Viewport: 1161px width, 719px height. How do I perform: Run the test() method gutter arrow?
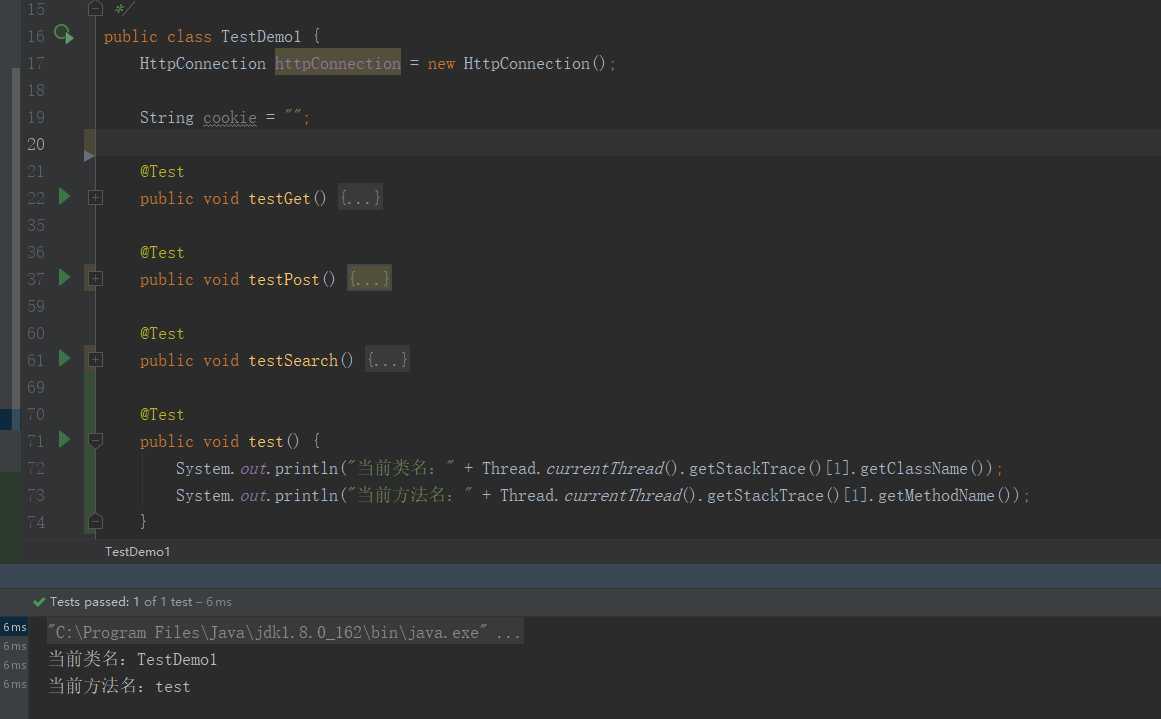click(x=64, y=440)
